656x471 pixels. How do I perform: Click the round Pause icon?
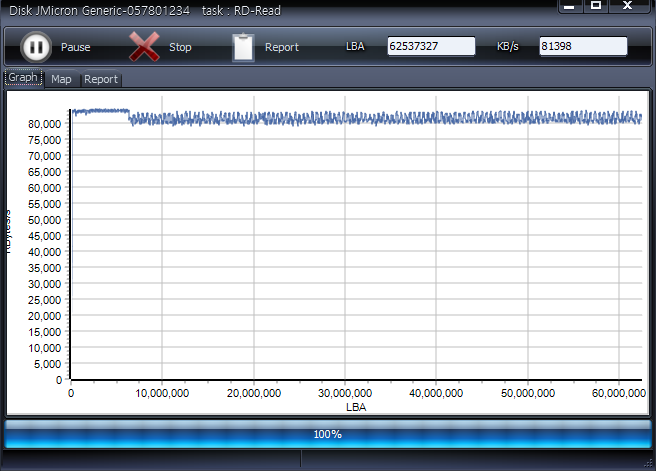(x=36, y=47)
